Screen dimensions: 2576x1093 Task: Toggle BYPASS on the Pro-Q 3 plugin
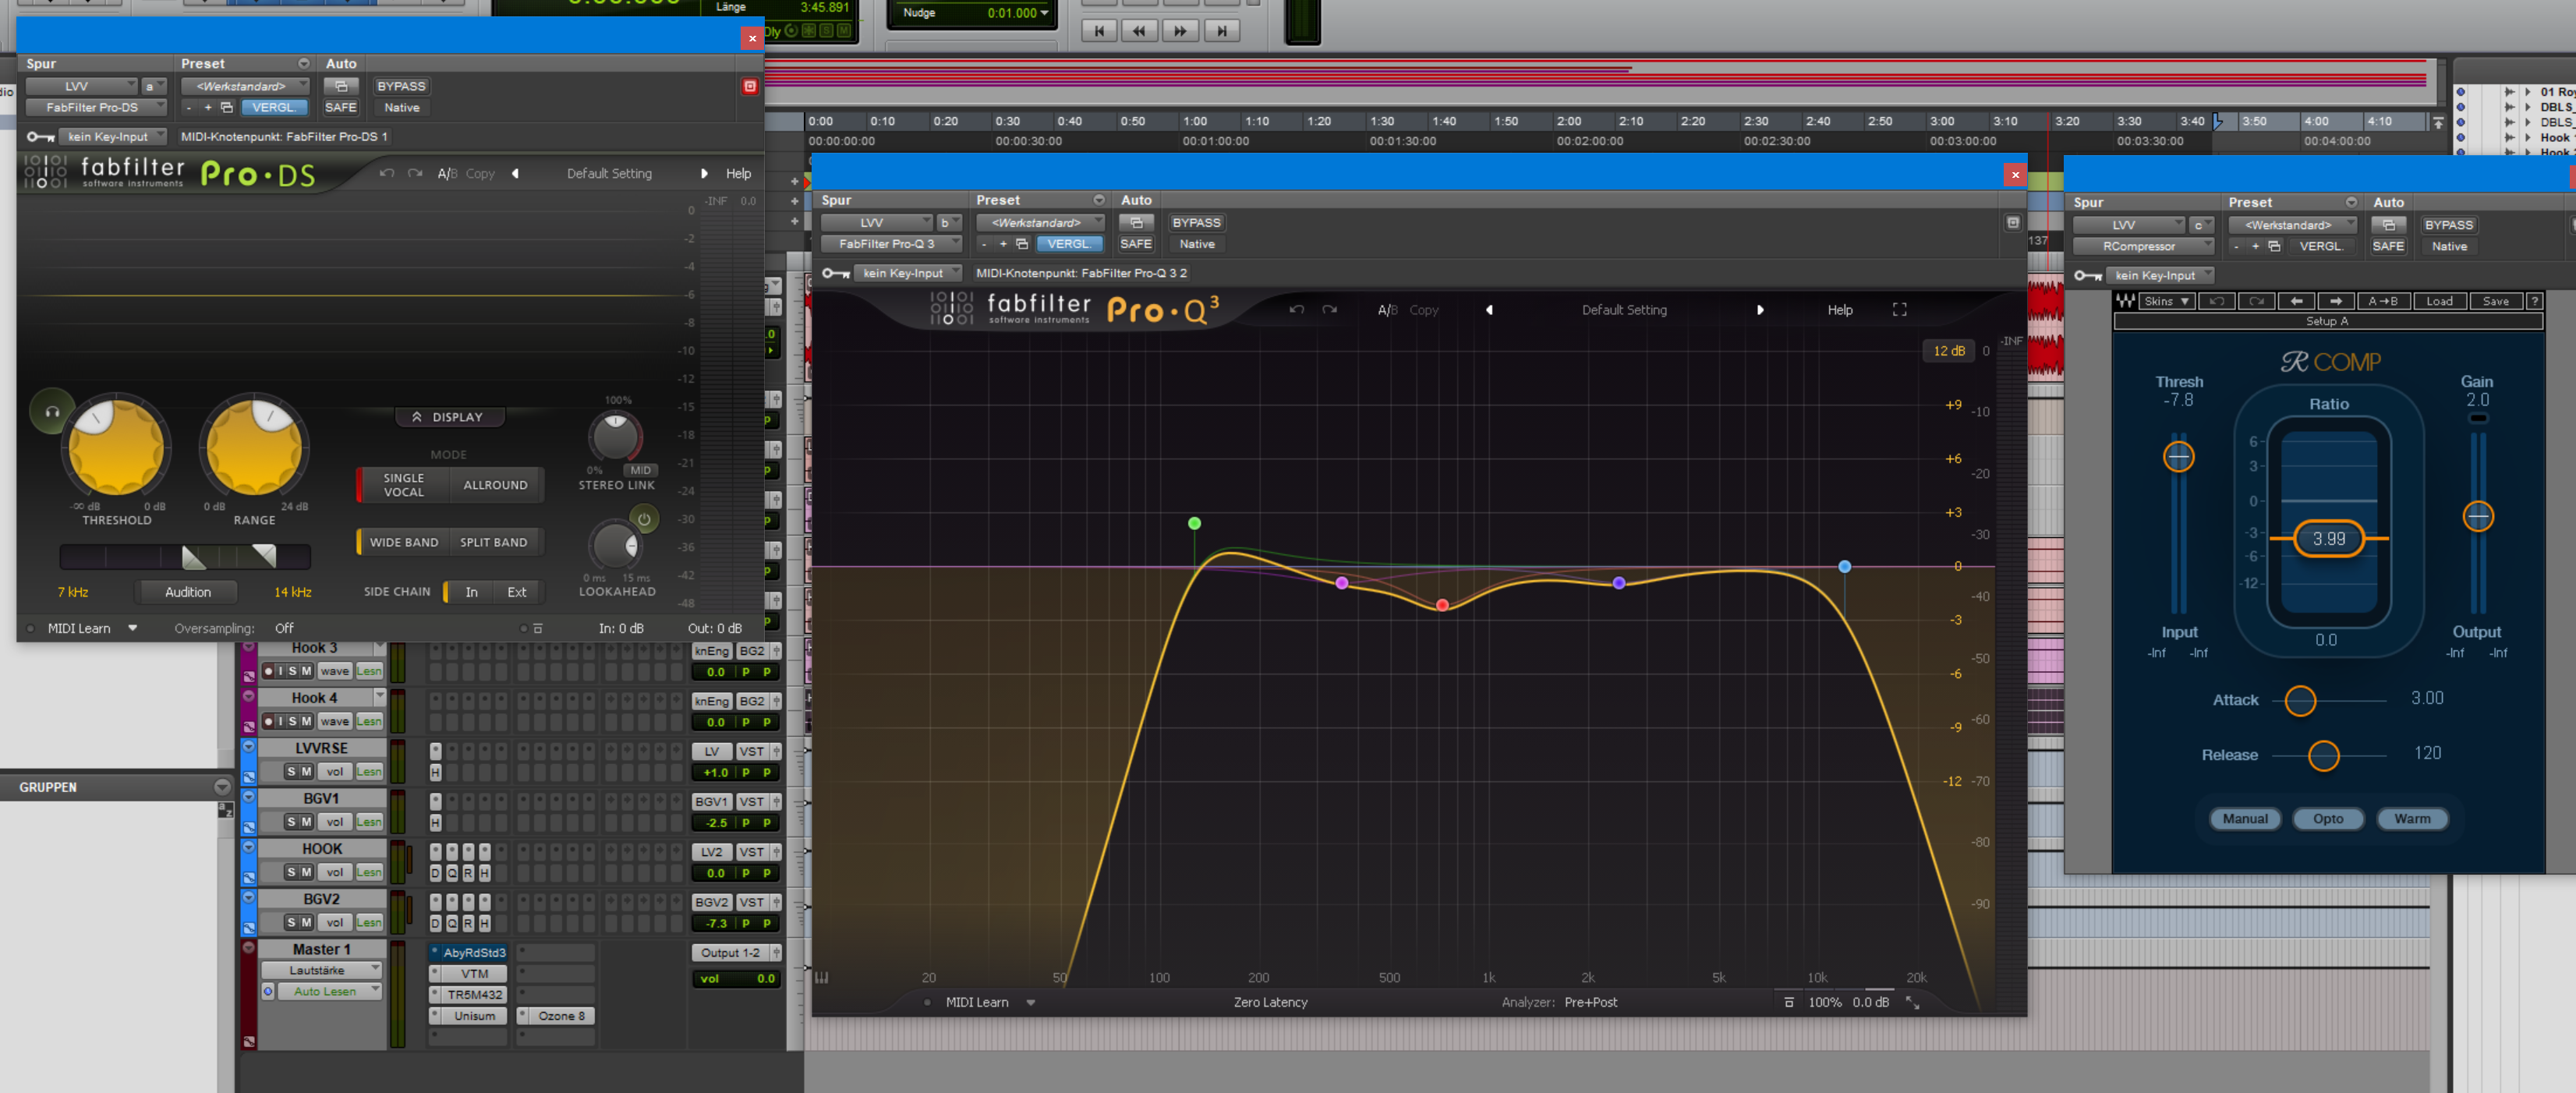click(1196, 223)
